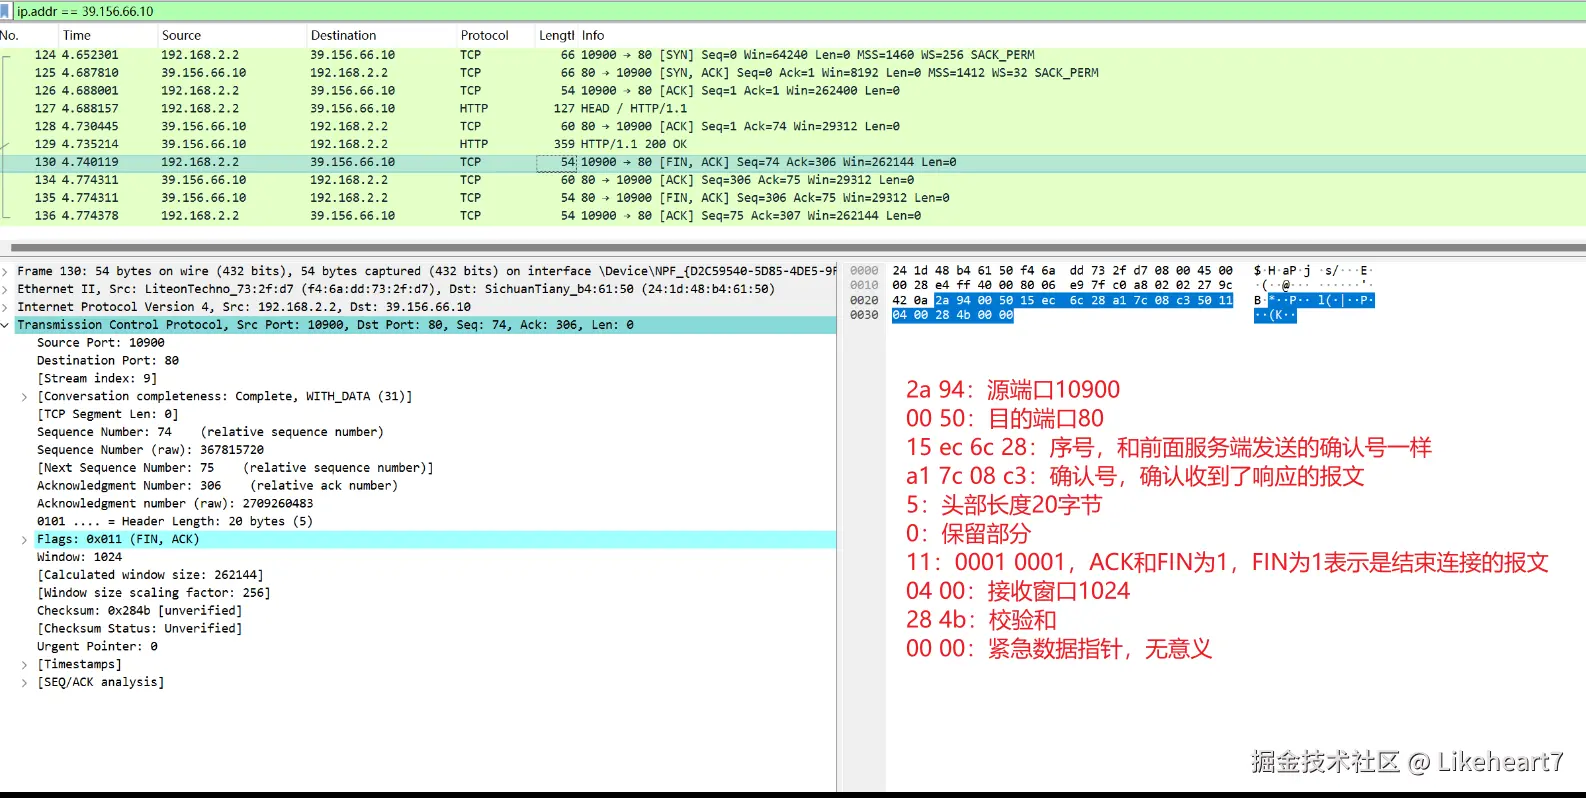Click highlighted hex bytes 04 00 28 4b
Screen dimensions: 1586x798
[x=931, y=315]
